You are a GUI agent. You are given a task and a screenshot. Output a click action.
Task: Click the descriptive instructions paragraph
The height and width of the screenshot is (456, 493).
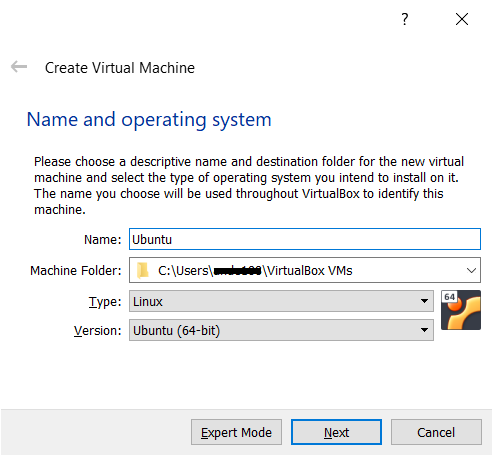[x=249, y=185]
